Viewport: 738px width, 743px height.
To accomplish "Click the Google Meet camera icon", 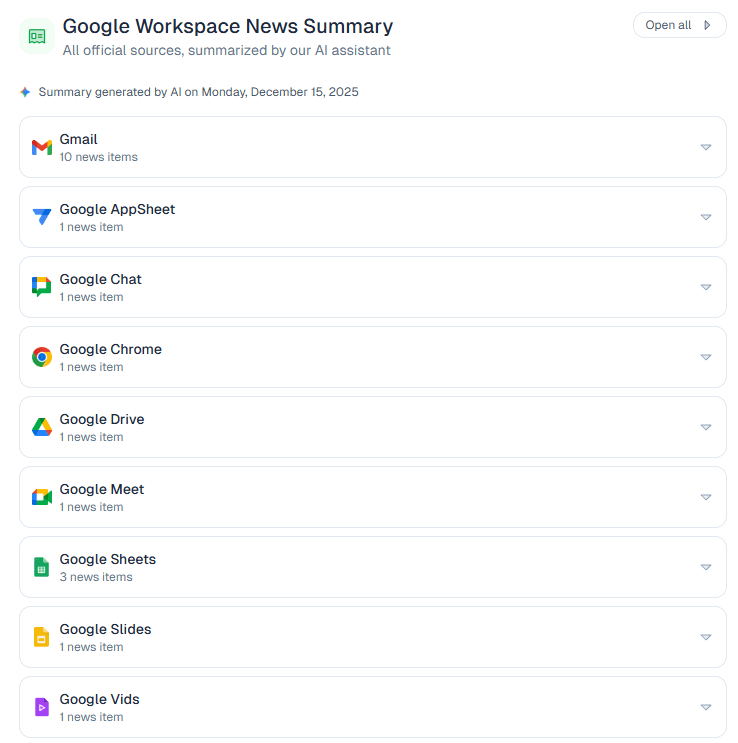I will [x=41, y=497].
